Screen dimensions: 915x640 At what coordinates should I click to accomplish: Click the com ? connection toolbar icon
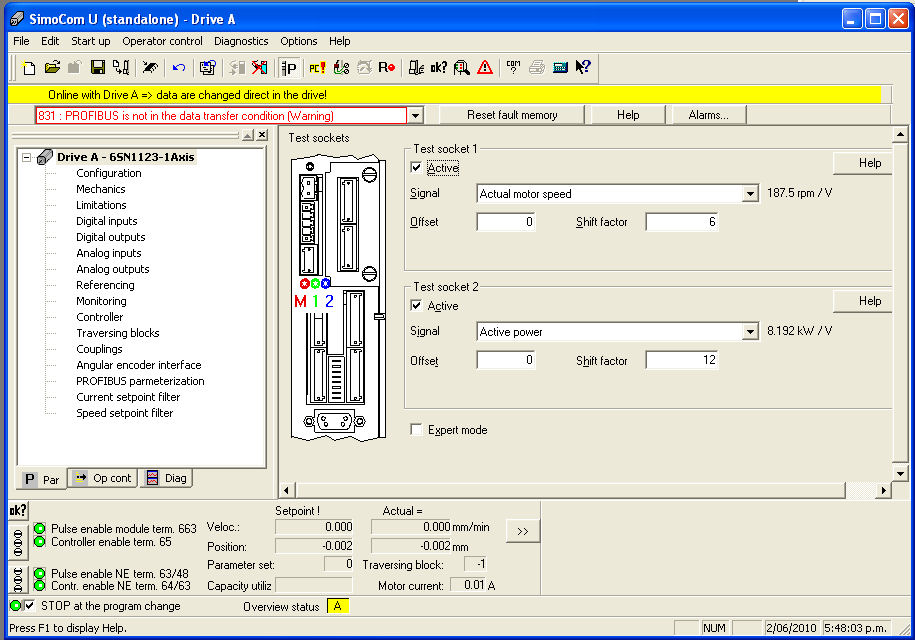[513, 68]
